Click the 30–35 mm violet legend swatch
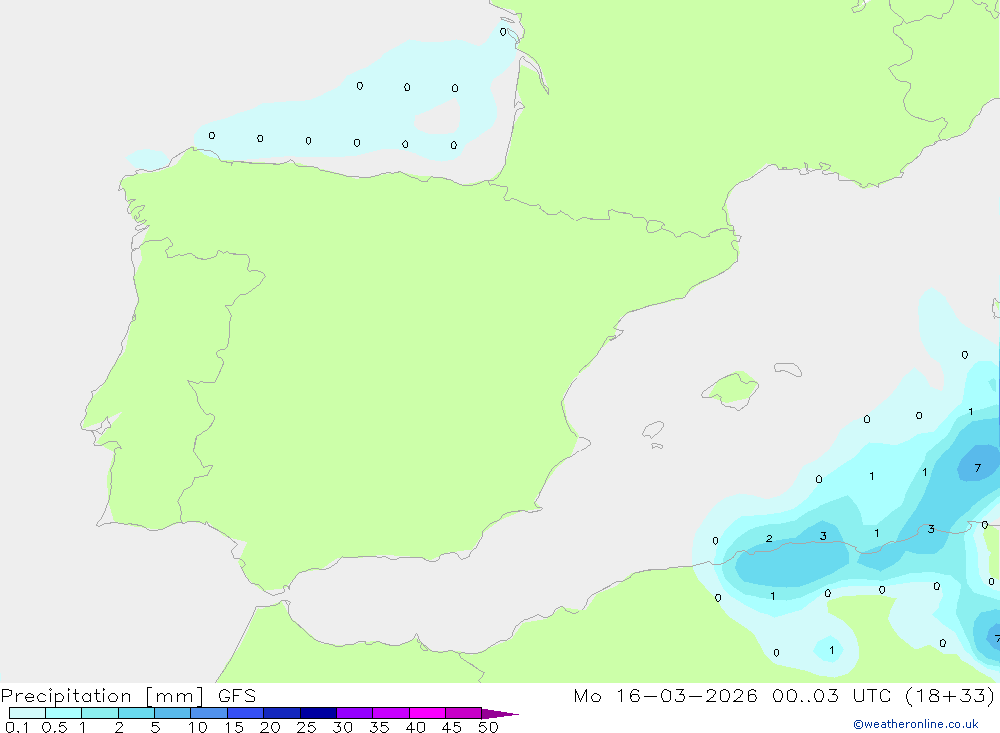Image resolution: width=1000 pixels, height=733 pixels. 354,713
